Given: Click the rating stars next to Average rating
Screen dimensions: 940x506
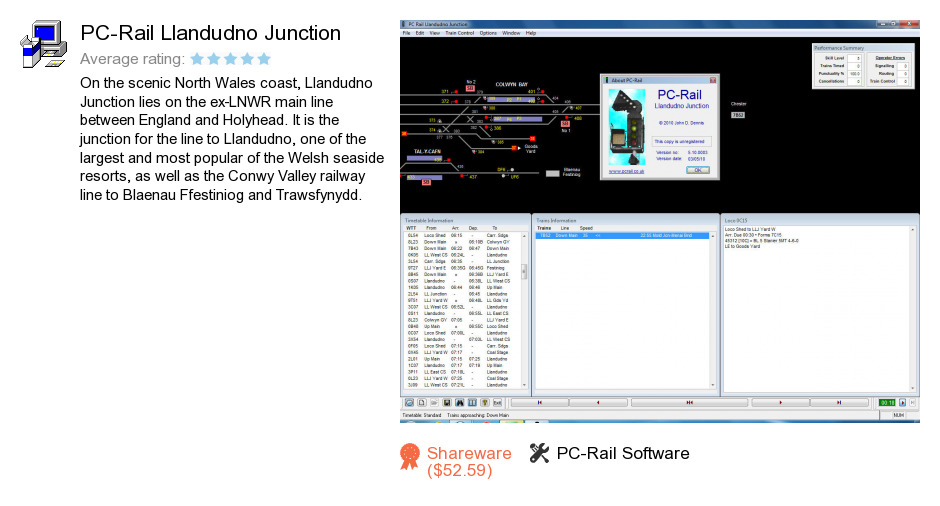Looking at the screenshot, I should pos(231,59).
